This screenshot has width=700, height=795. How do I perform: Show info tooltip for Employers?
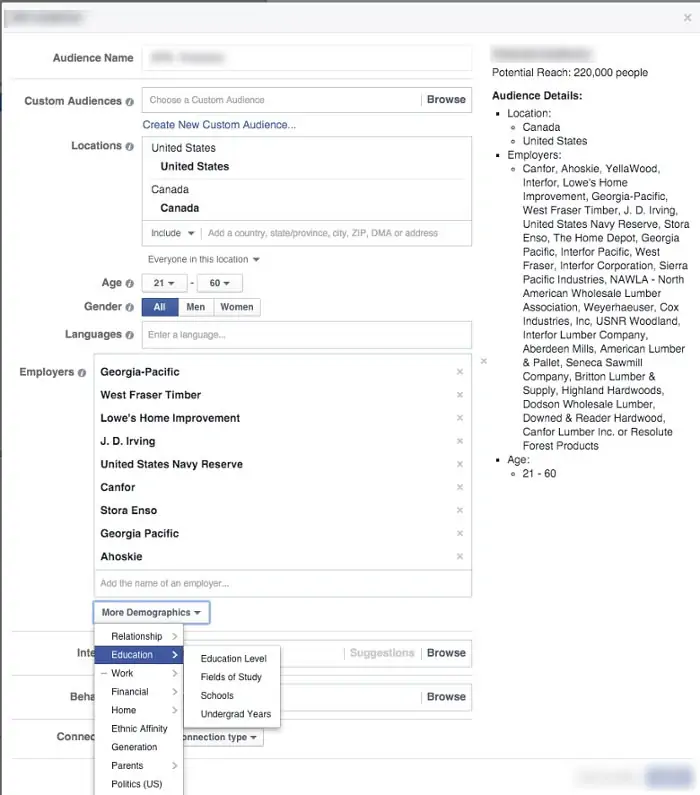coord(82,373)
